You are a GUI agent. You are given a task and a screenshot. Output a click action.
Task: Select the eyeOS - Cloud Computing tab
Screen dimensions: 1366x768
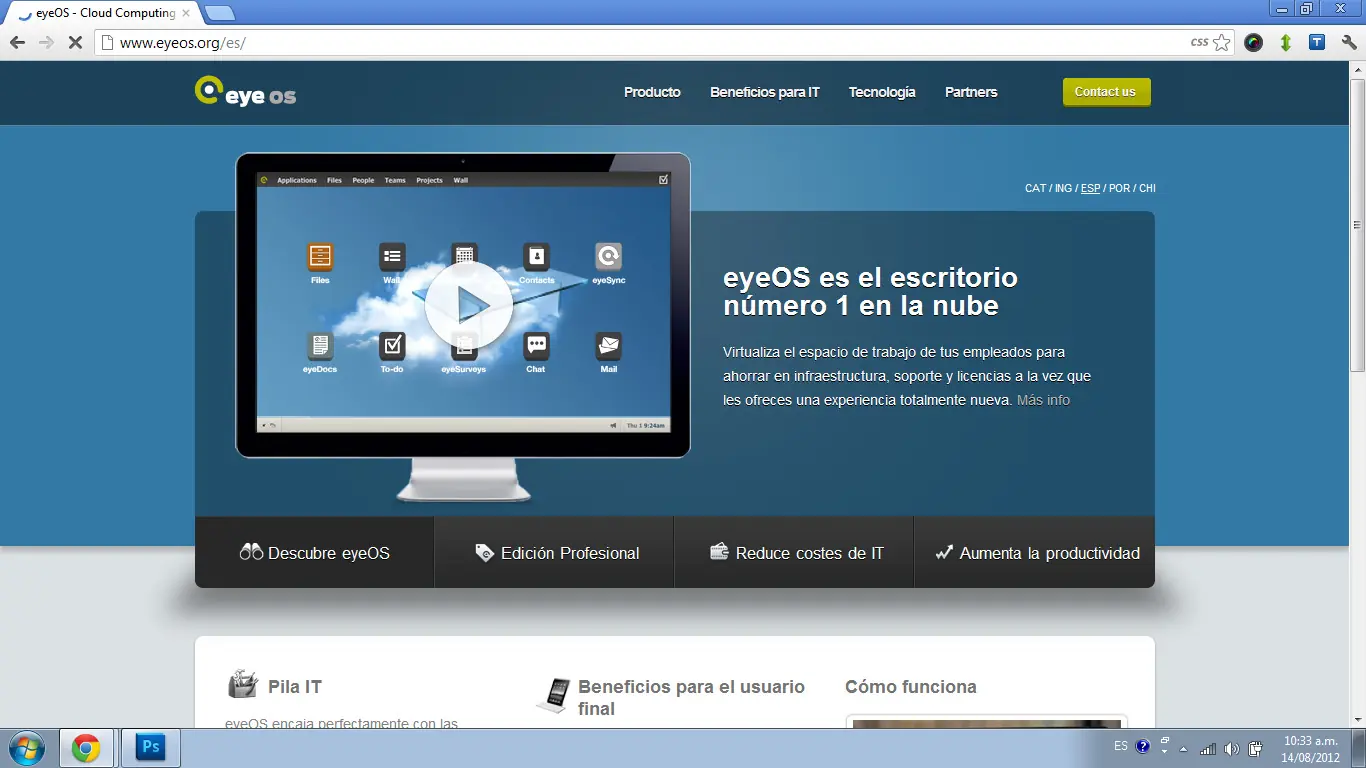point(103,13)
